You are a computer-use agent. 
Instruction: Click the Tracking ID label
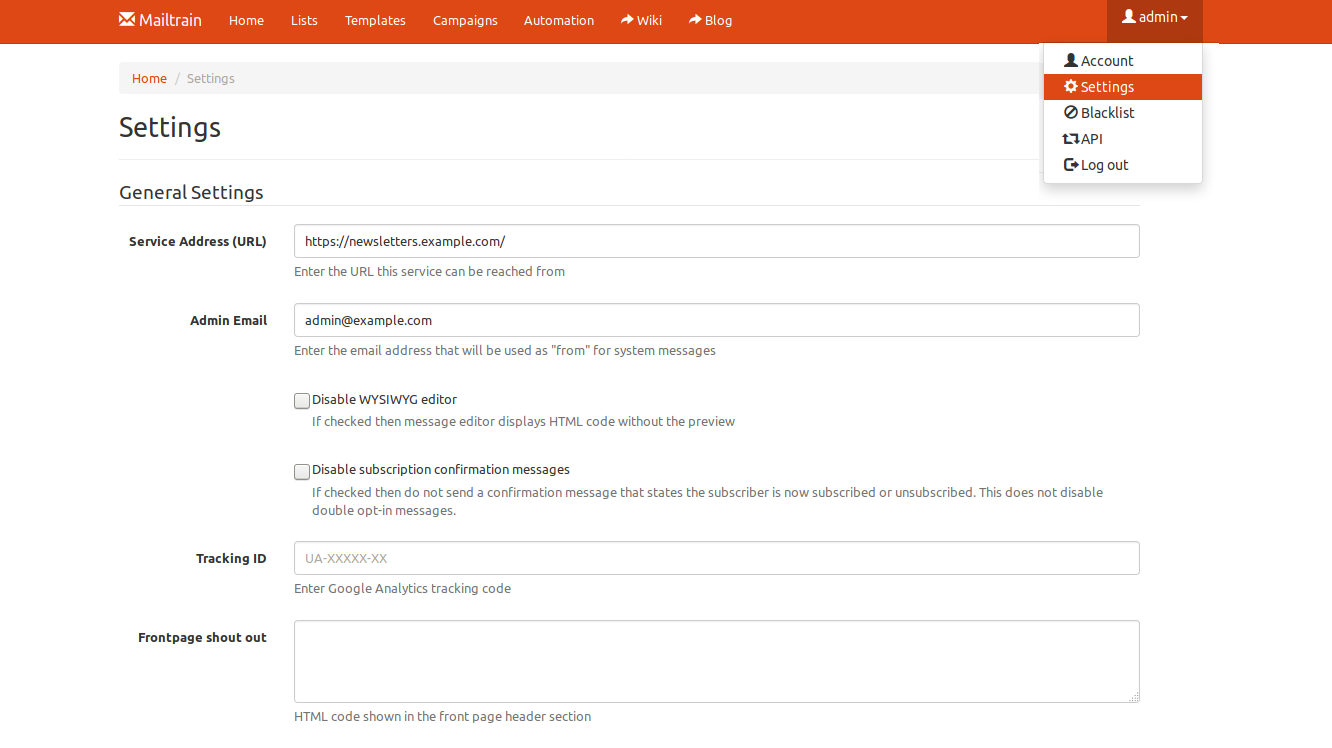[x=231, y=558]
